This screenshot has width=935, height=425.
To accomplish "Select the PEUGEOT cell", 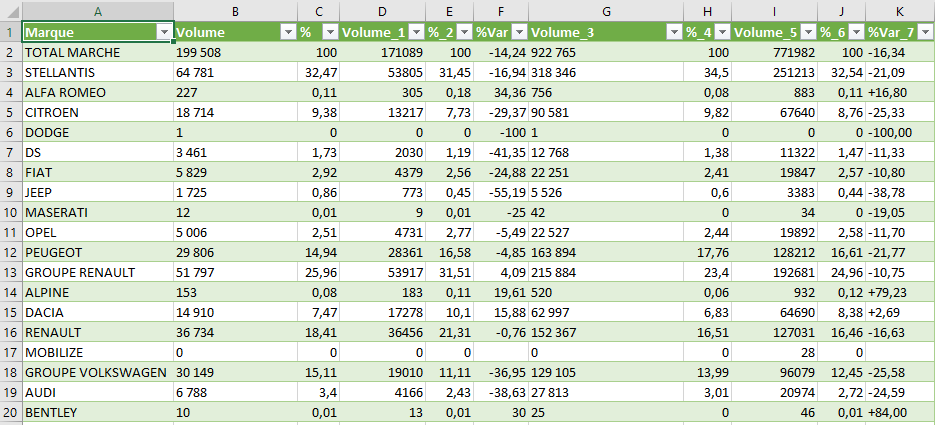I will [98, 253].
